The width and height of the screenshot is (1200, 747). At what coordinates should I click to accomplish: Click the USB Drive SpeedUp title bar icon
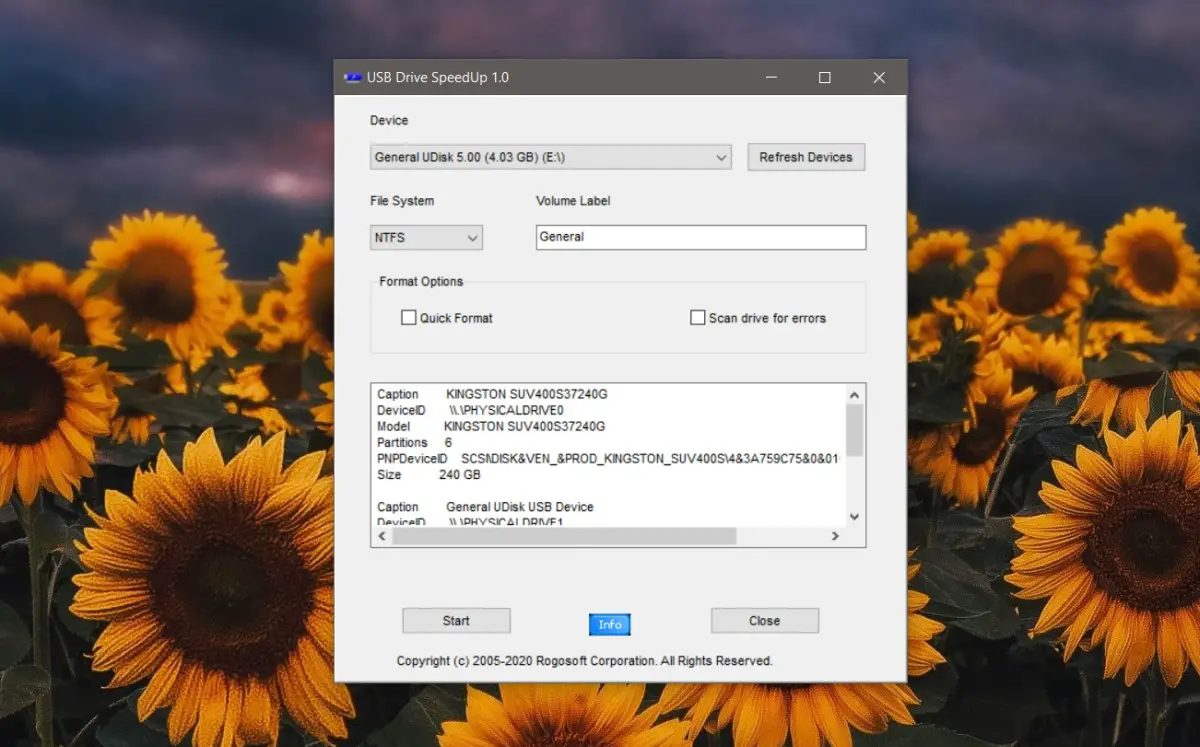tap(352, 78)
